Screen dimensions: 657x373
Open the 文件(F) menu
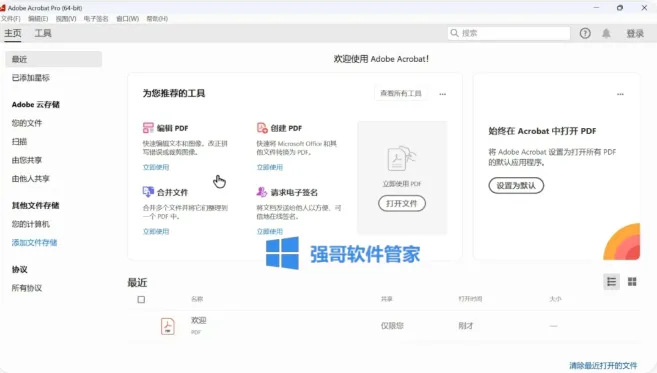(x=10, y=18)
